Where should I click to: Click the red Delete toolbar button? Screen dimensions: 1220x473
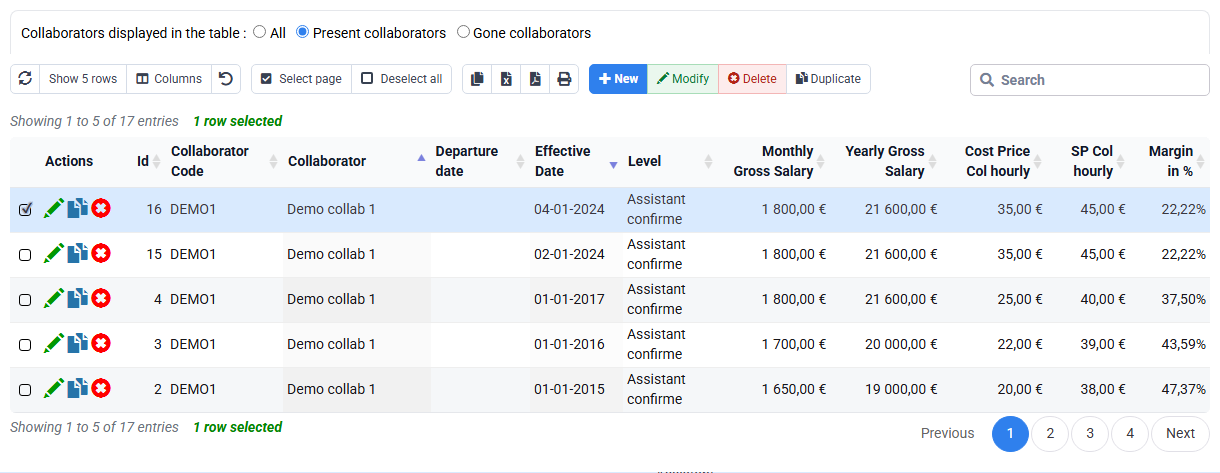pyautogui.click(x=752, y=79)
